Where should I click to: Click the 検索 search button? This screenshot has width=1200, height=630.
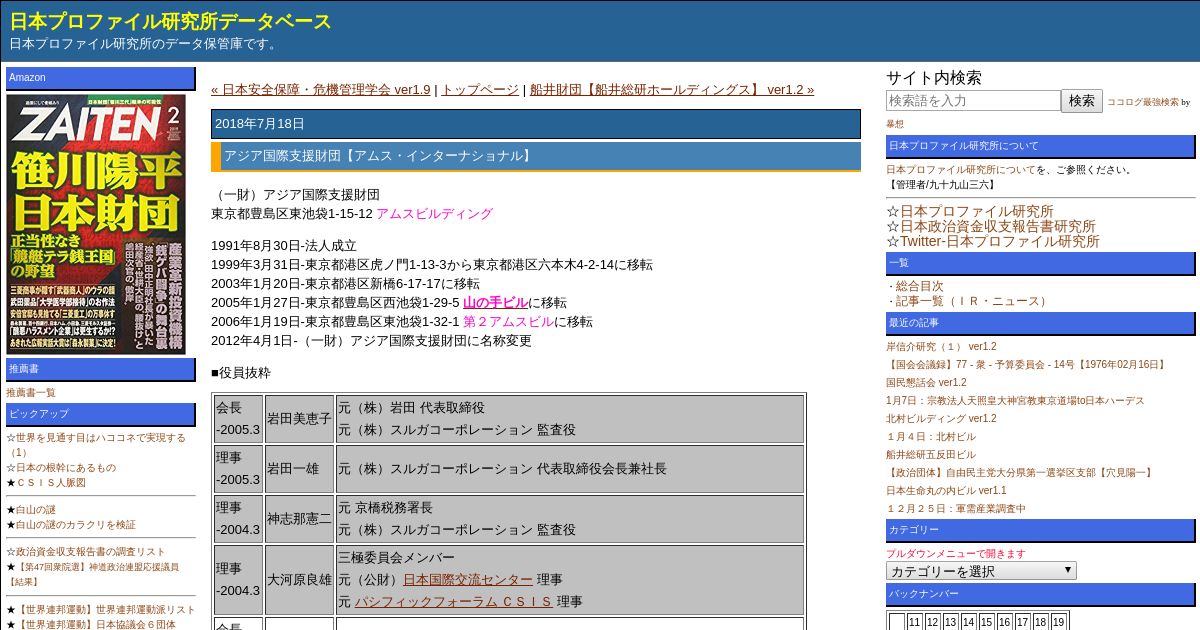(1082, 101)
